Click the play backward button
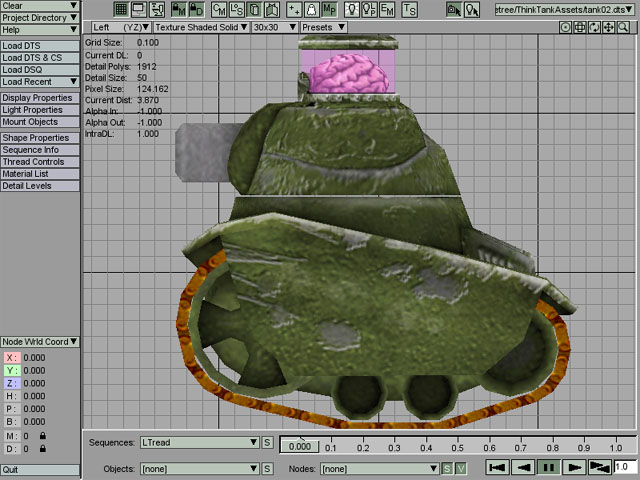 523,467
